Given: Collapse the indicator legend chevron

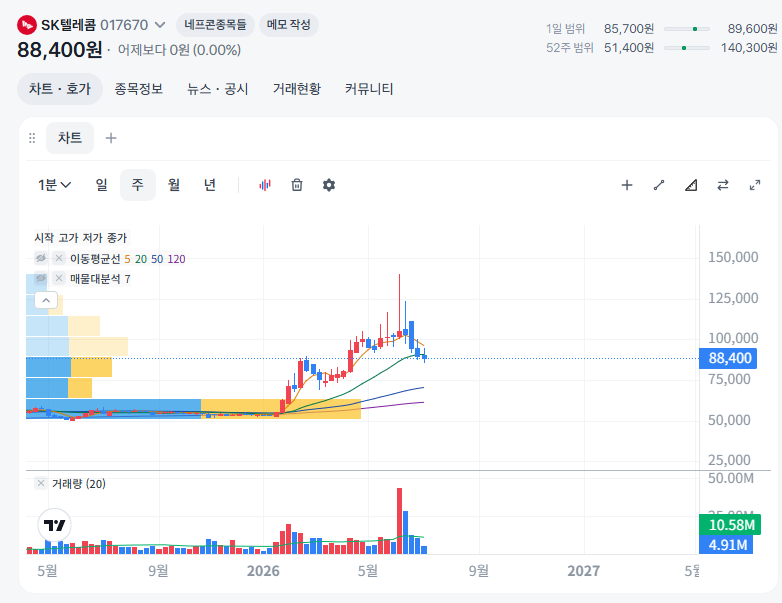Looking at the screenshot, I should click(x=46, y=300).
